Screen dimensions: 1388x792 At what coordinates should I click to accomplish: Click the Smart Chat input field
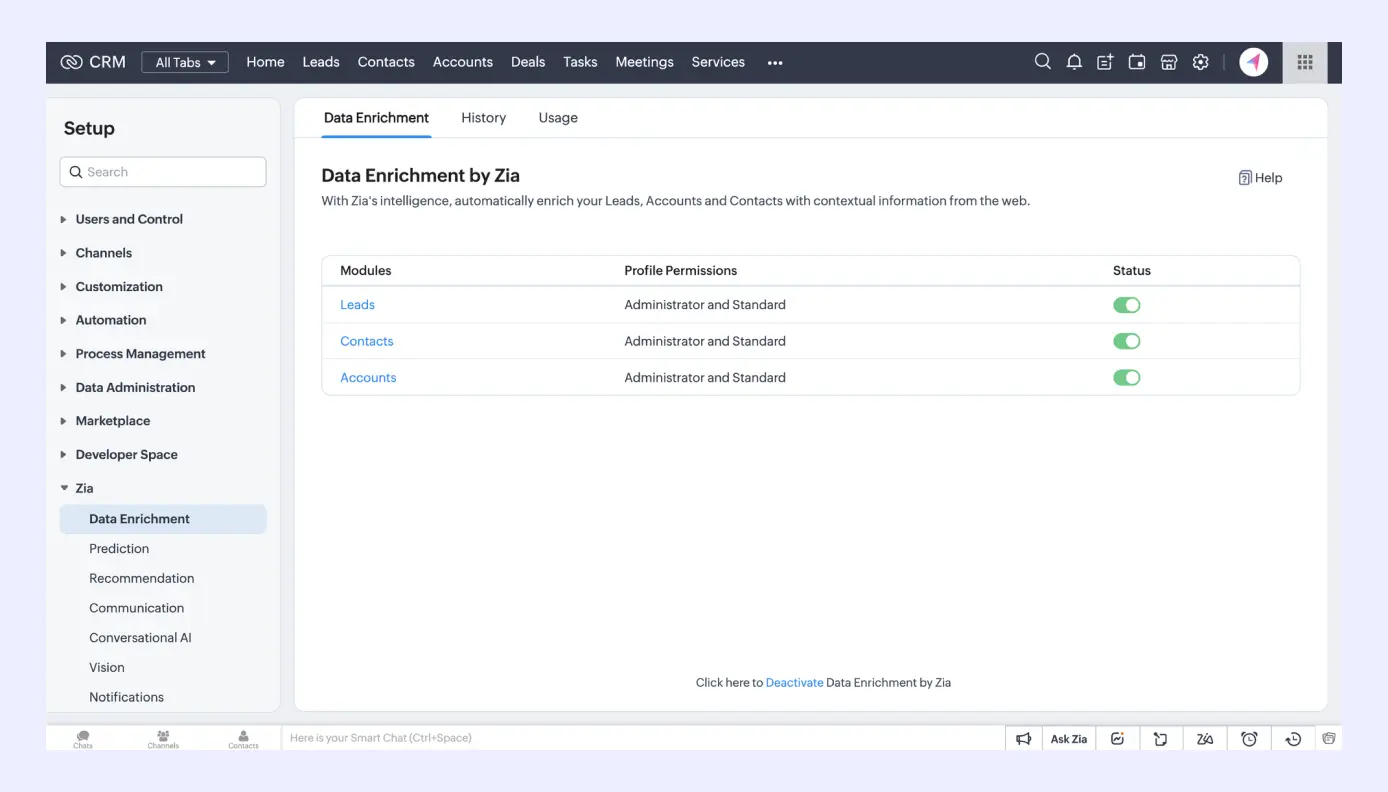(x=643, y=738)
